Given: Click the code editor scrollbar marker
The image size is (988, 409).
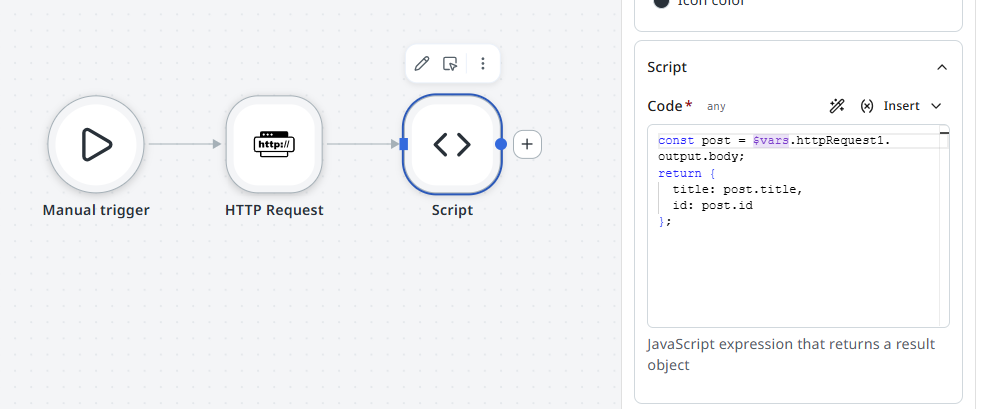Looking at the screenshot, I should click(945, 133).
